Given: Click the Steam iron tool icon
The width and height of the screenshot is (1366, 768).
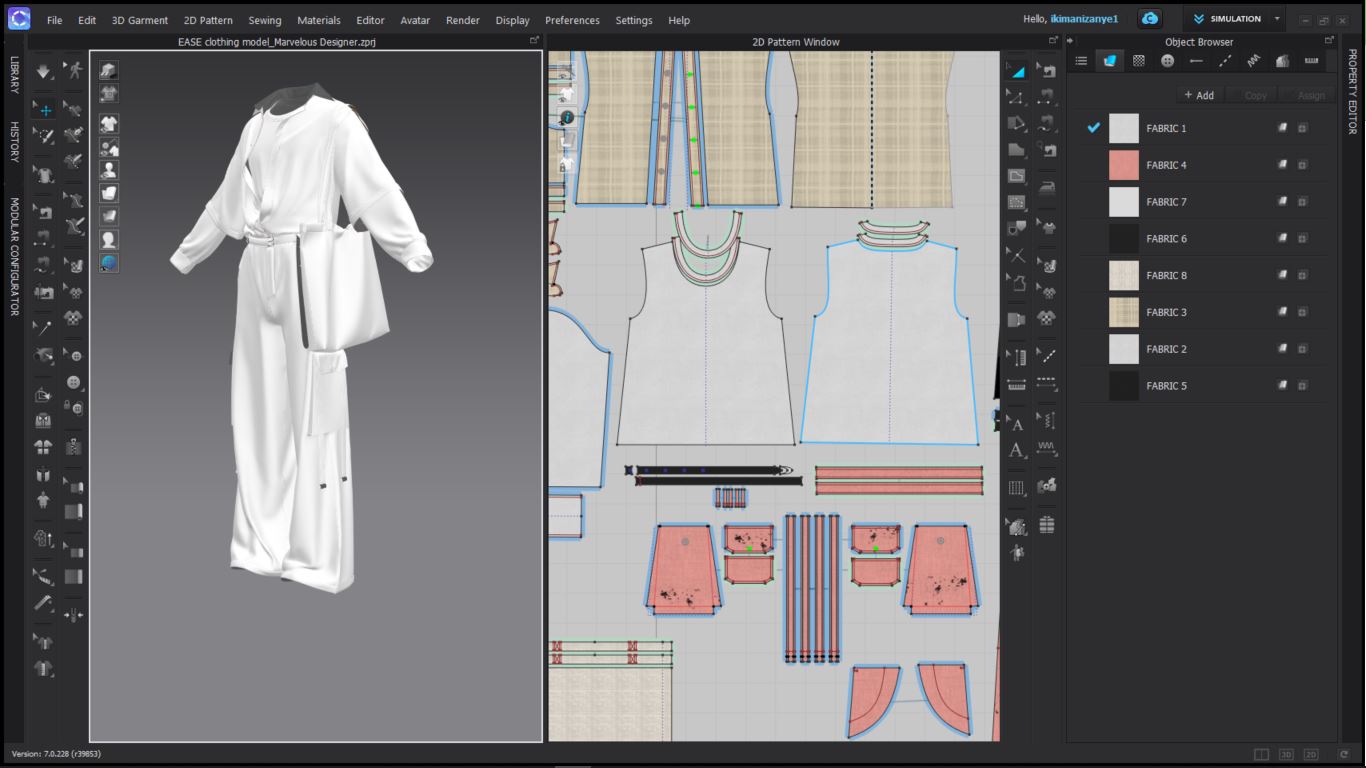Looking at the screenshot, I should pyautogui.click(x=1047, y=187).
